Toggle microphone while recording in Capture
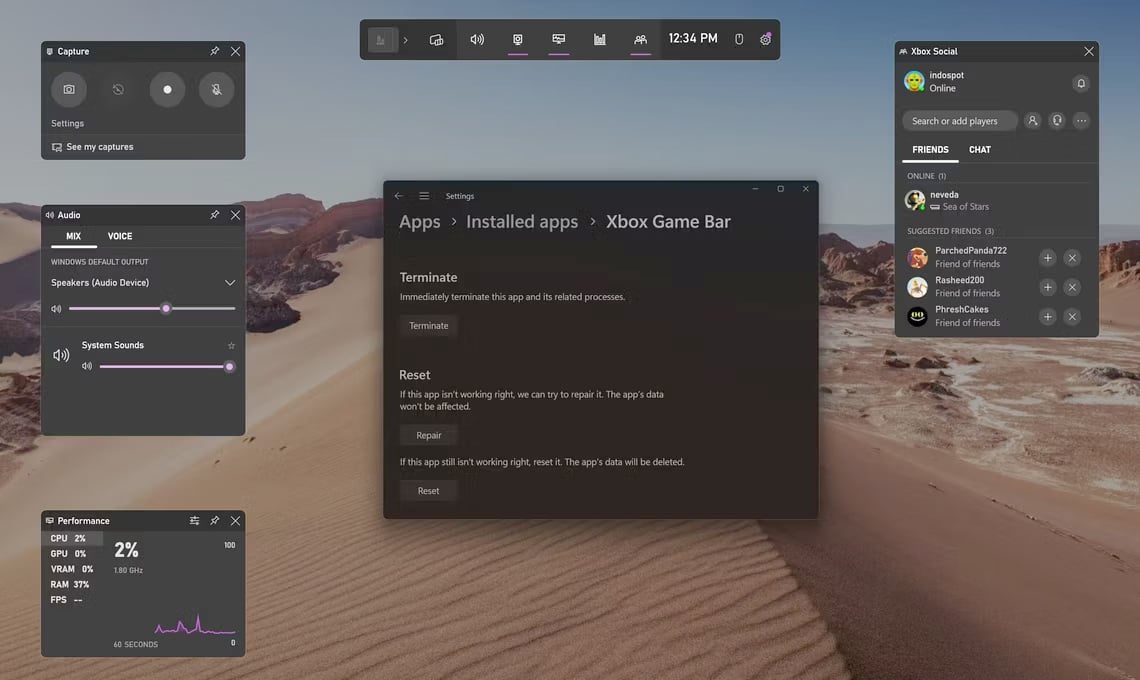The image size is (1140, 680). tap(217, 89)
